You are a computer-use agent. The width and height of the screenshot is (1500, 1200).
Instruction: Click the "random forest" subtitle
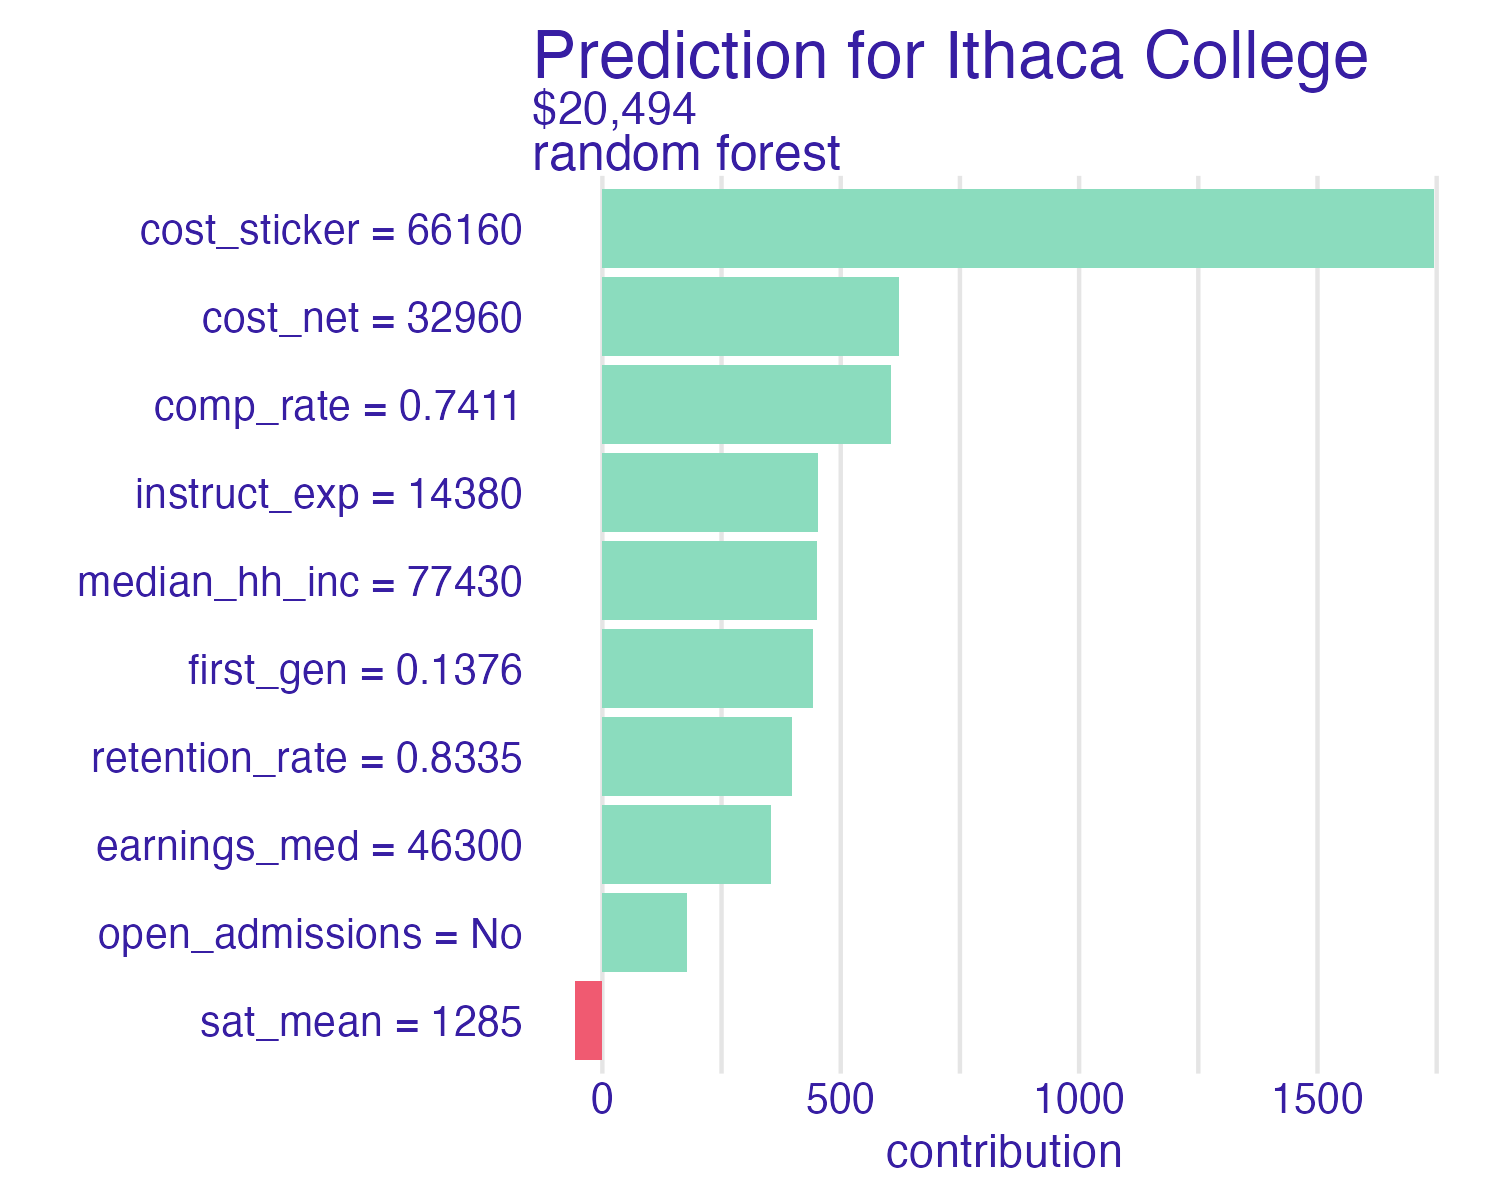tap(686, 155)
